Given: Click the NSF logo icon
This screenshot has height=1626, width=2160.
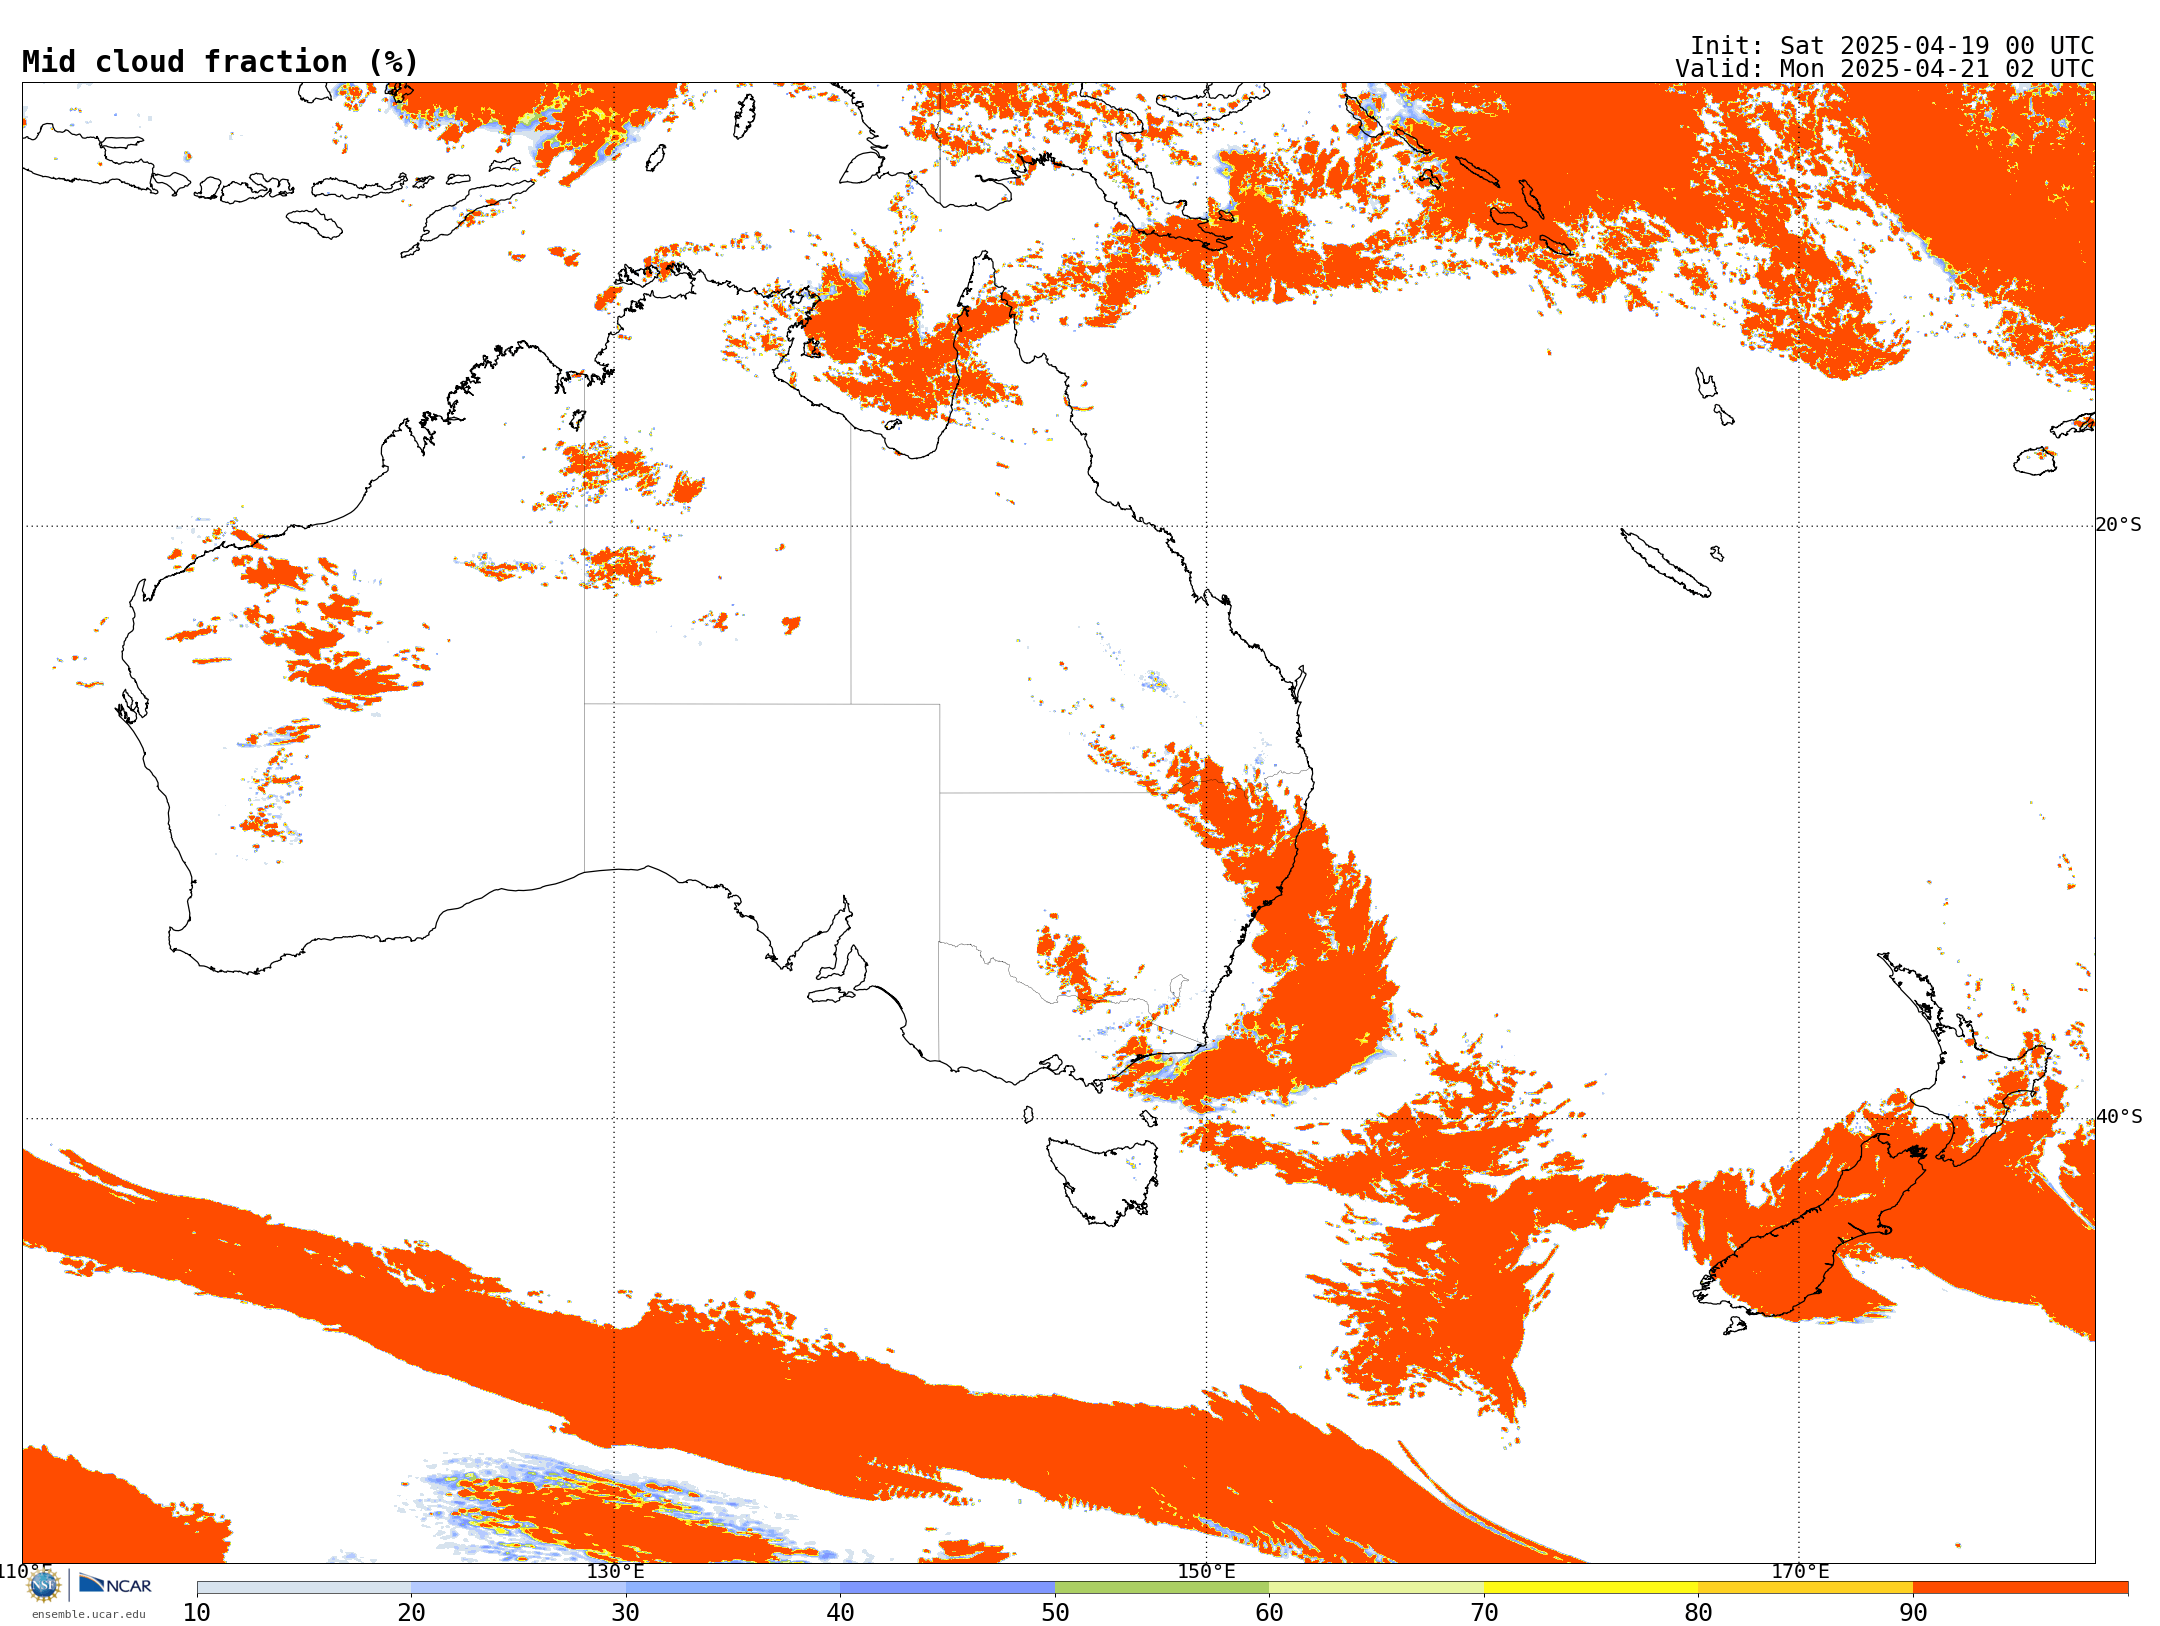Looking at the screenshot, I should [x=44, y=1585].
